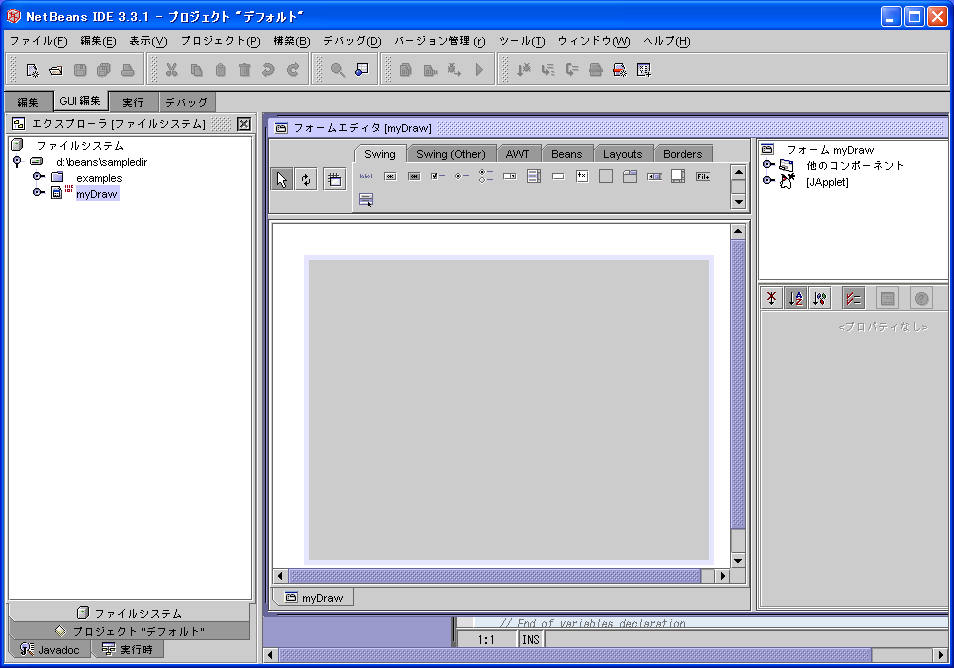Toggle sort properties by name (A-Z)

pos(795,298)
